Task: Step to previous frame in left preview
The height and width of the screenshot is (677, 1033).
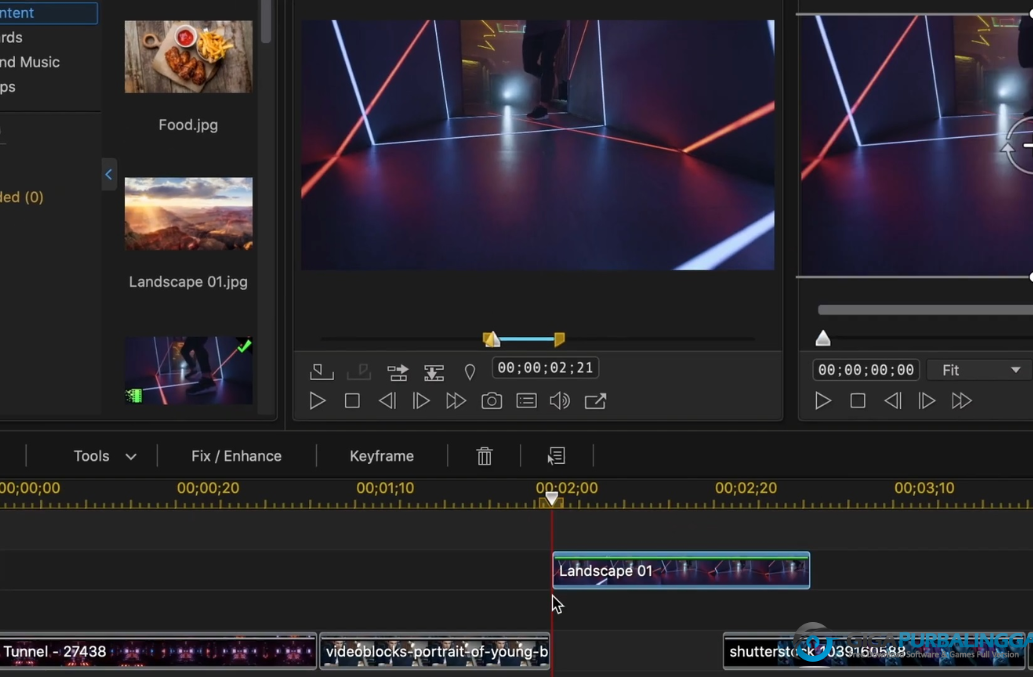Action: (387, 400)
